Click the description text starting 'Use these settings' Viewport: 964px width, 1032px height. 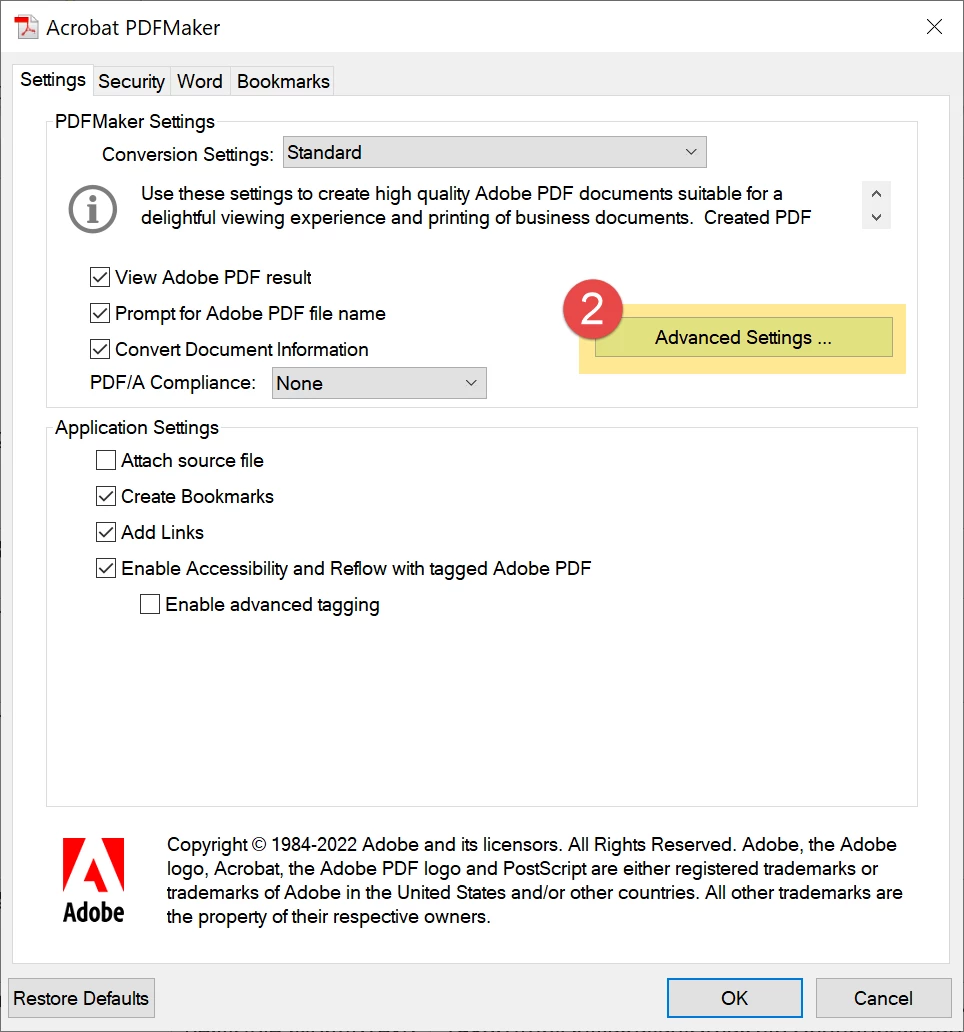coord(476,205)
